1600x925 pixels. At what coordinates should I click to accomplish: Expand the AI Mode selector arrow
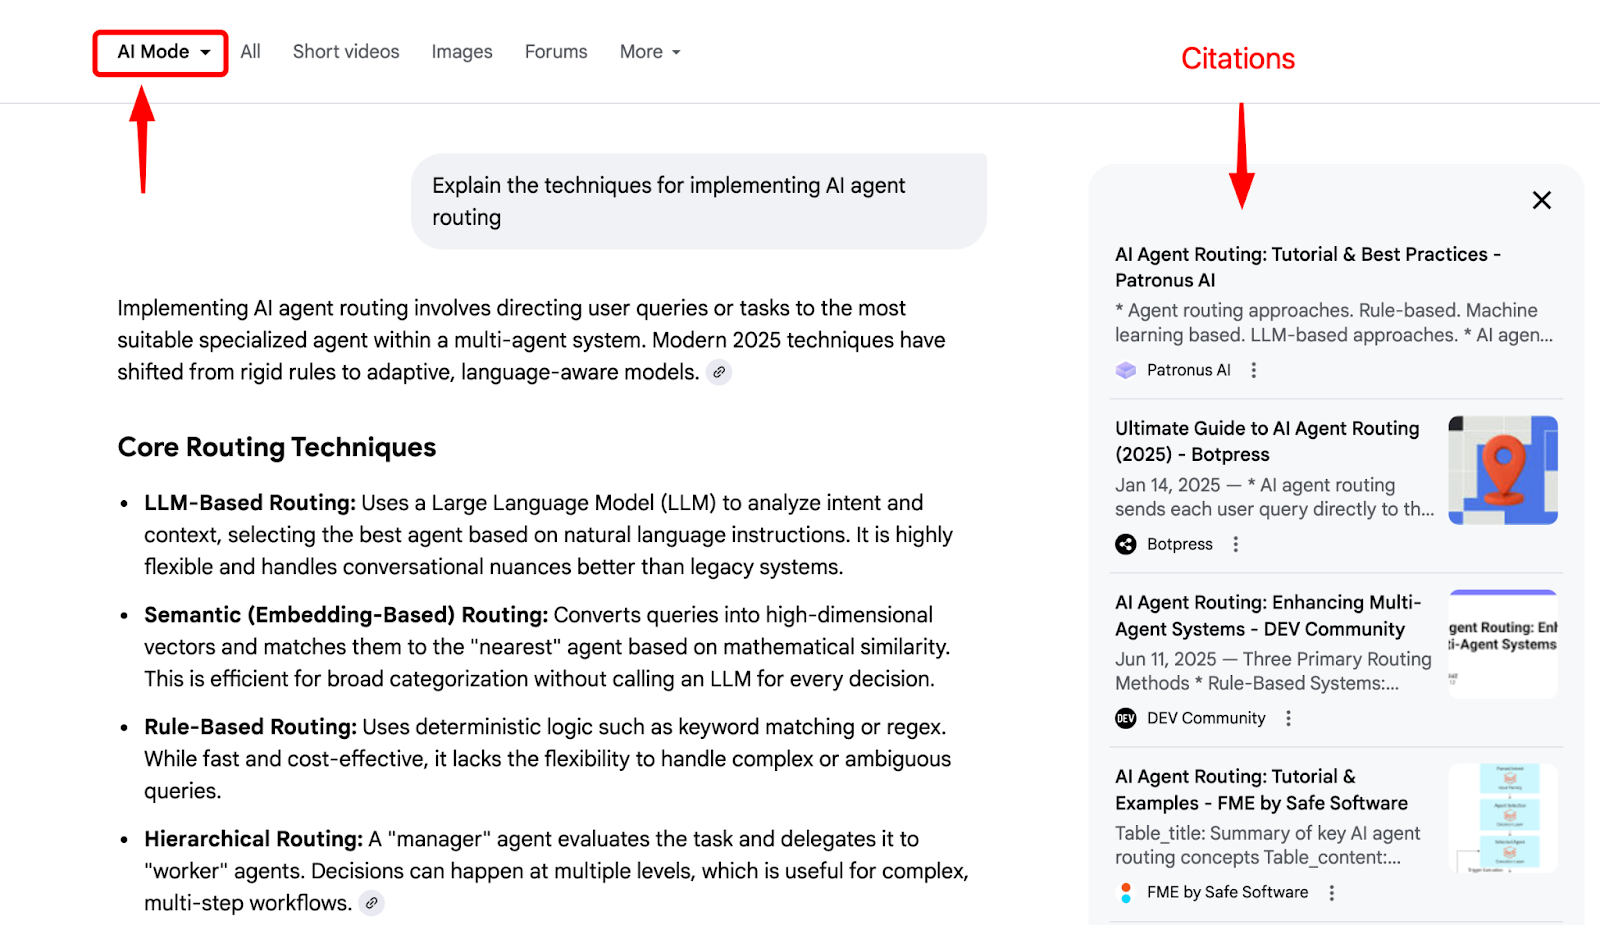(x=203, y=54)
